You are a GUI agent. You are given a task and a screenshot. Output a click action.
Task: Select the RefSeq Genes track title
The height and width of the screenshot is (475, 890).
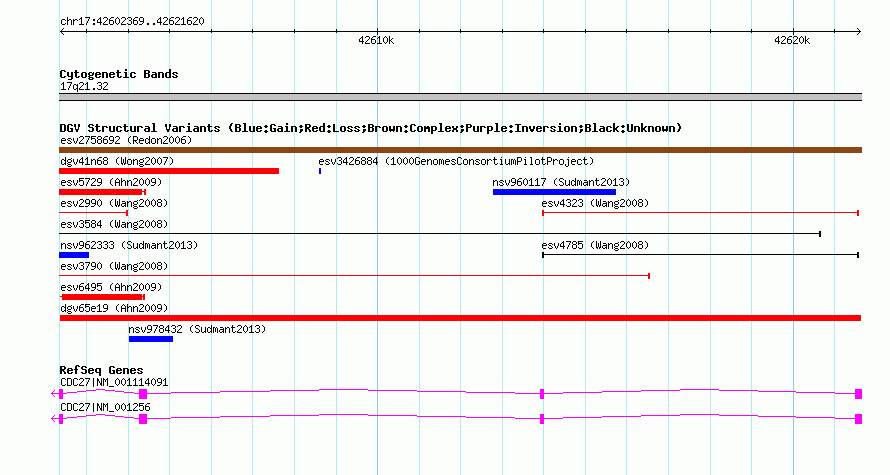[101, 370]
